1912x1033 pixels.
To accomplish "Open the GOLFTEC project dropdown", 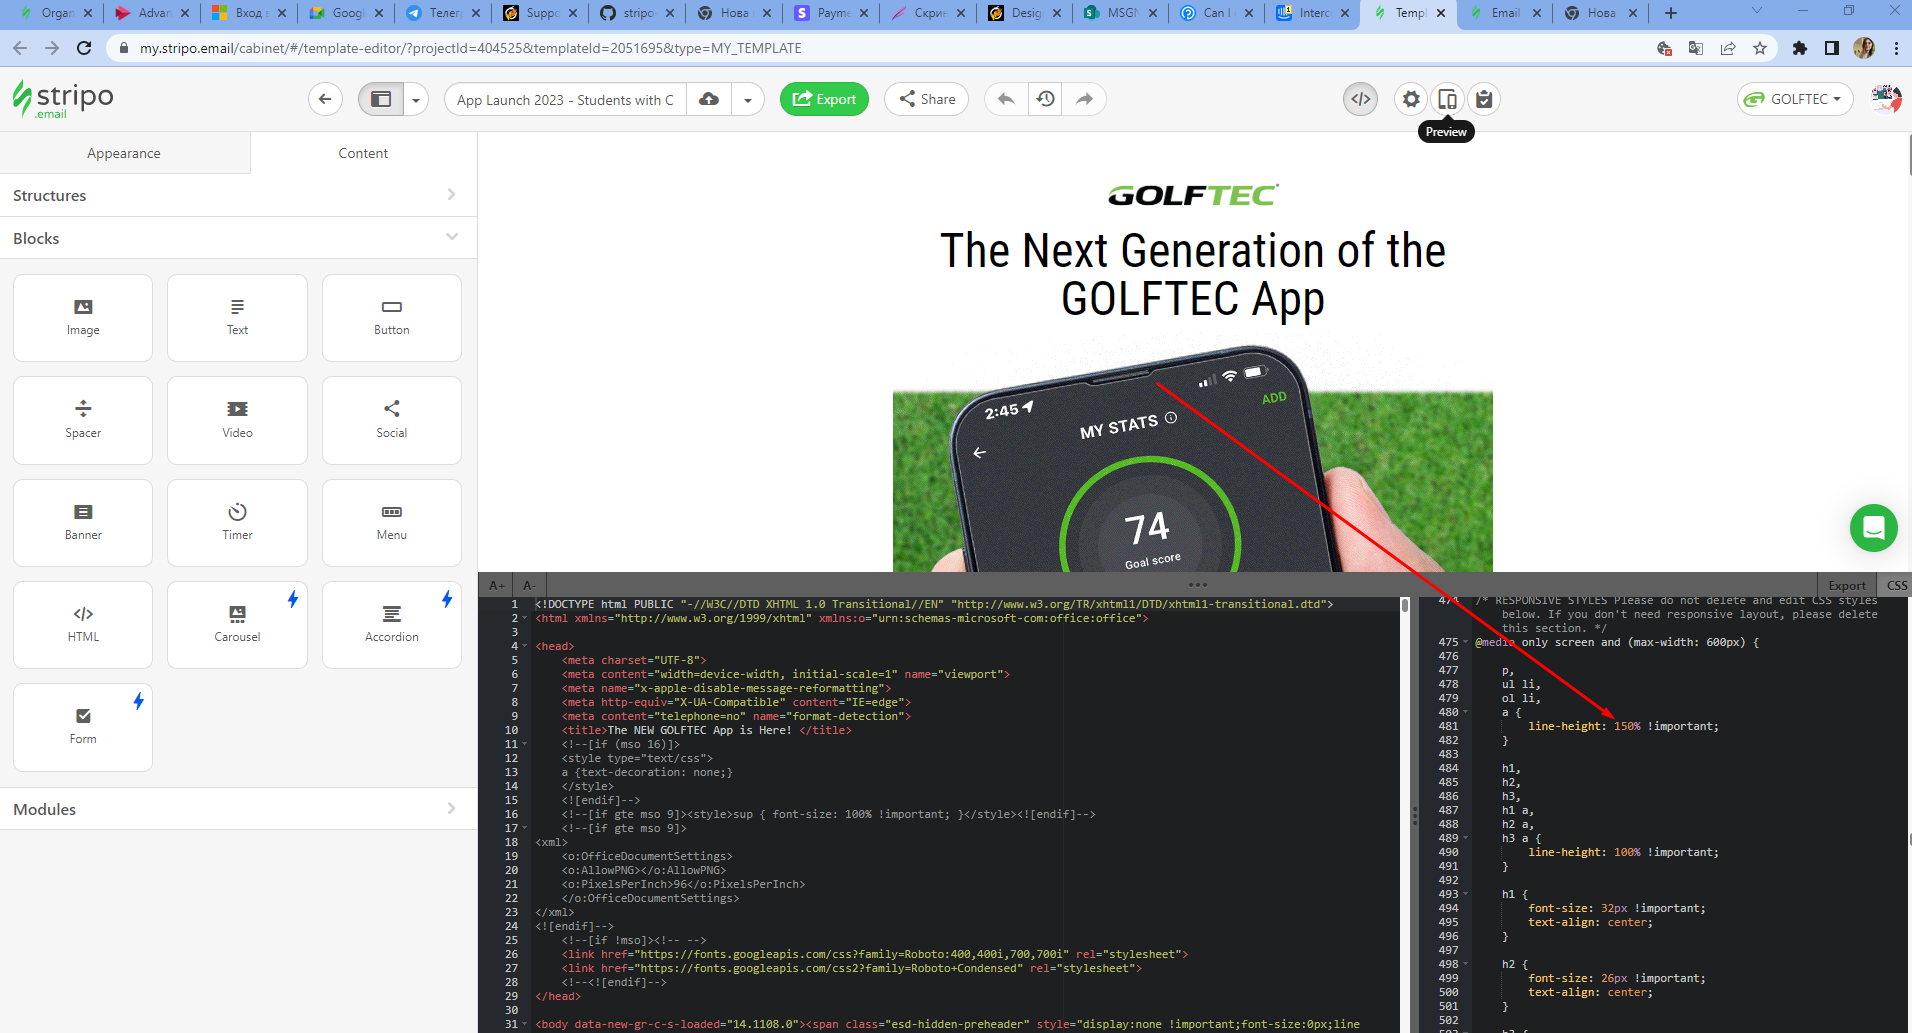I will pyautogui.click(x=1795, y=99).
